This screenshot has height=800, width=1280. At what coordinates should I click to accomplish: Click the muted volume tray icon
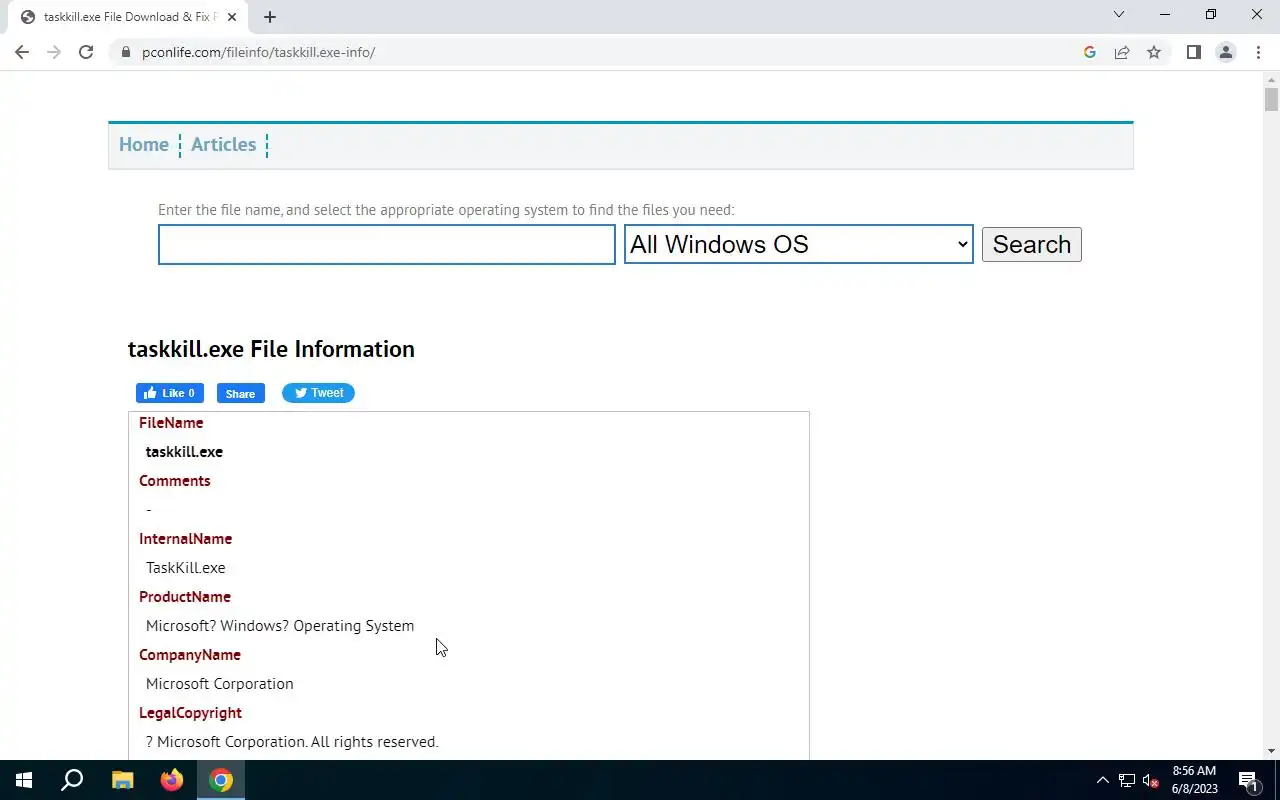coord(1151,780)
